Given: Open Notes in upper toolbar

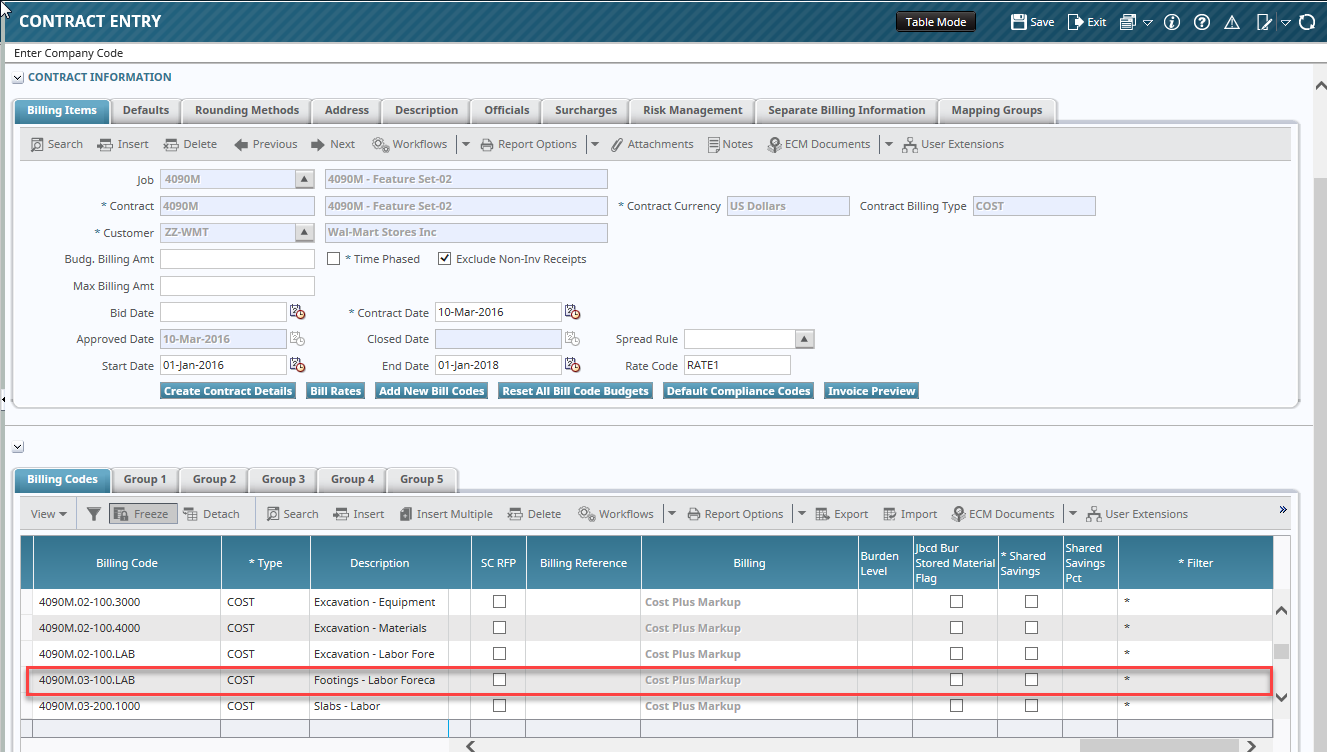Looking at the screenshot, I should pyautogui.click(x=730, y=144).
